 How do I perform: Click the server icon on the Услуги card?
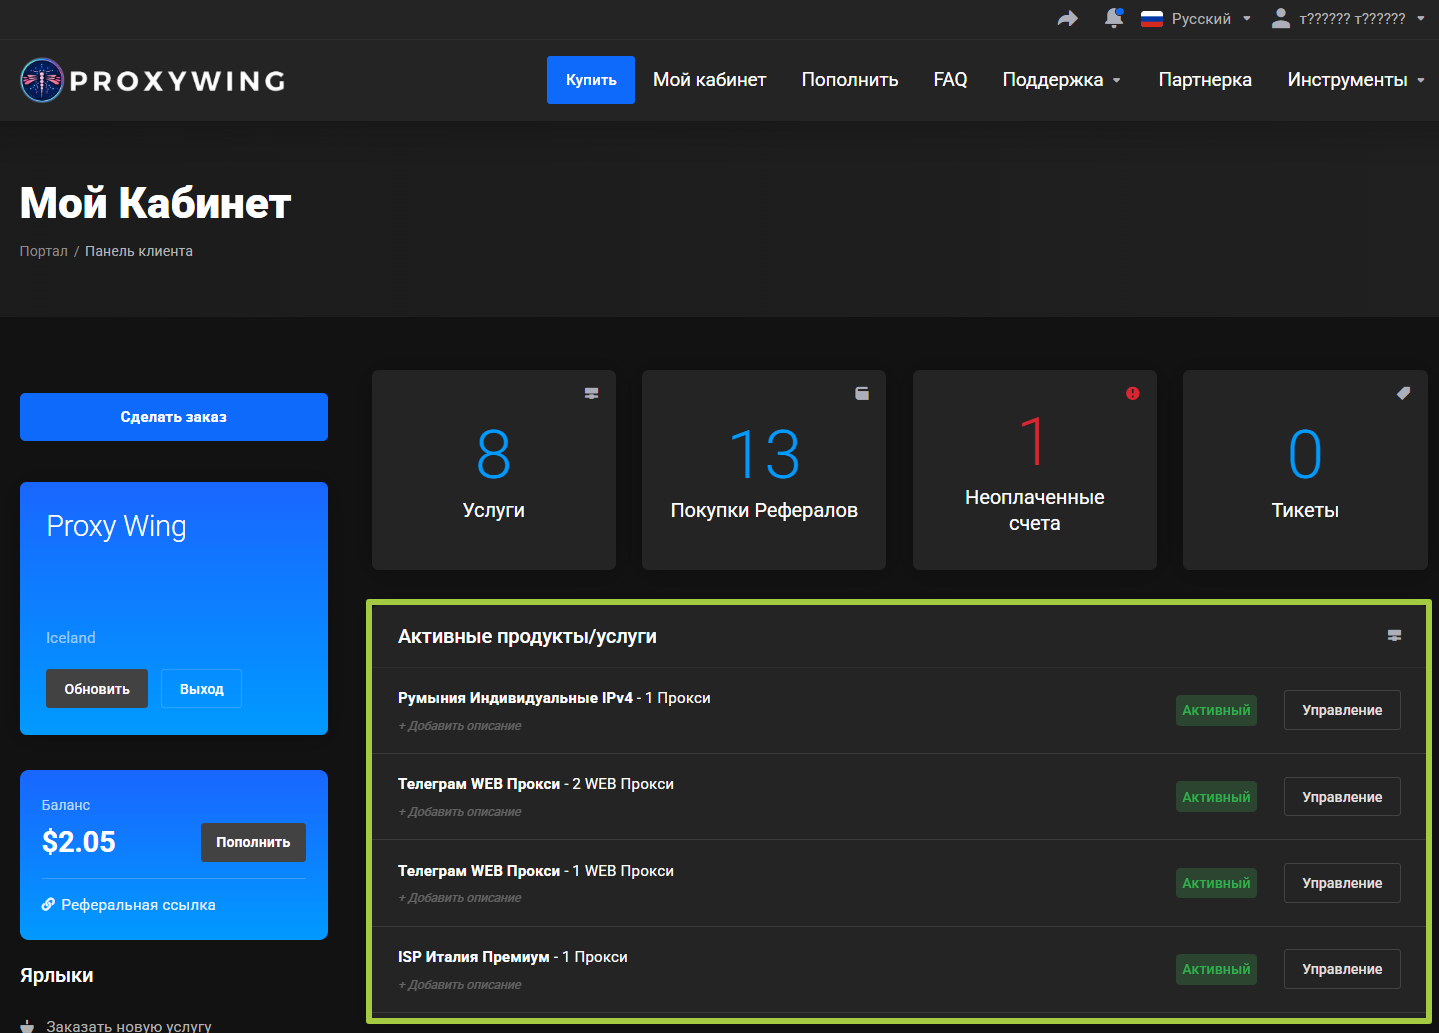[x=592, y=394]
